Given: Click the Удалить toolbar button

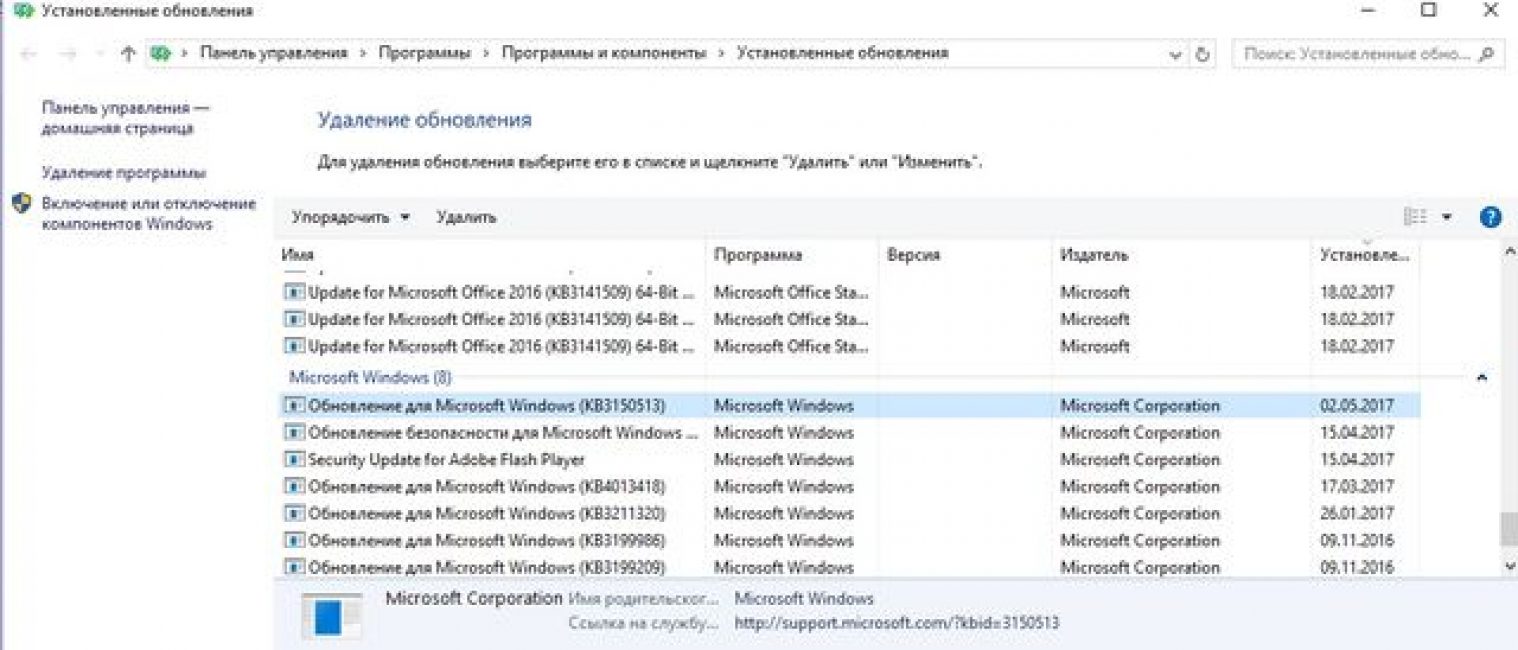Looking at the screenshot, I should 466,217.
